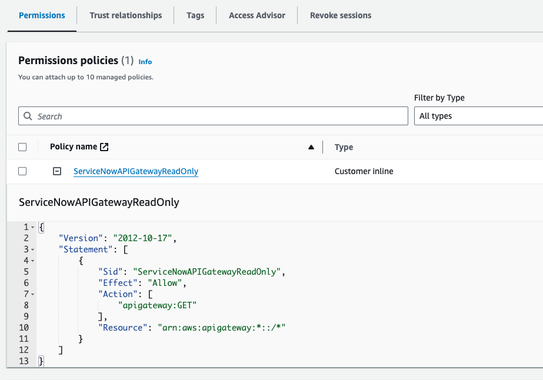Select the Permissions tab
The image size is (543, 380).
[x=42, y=15]
